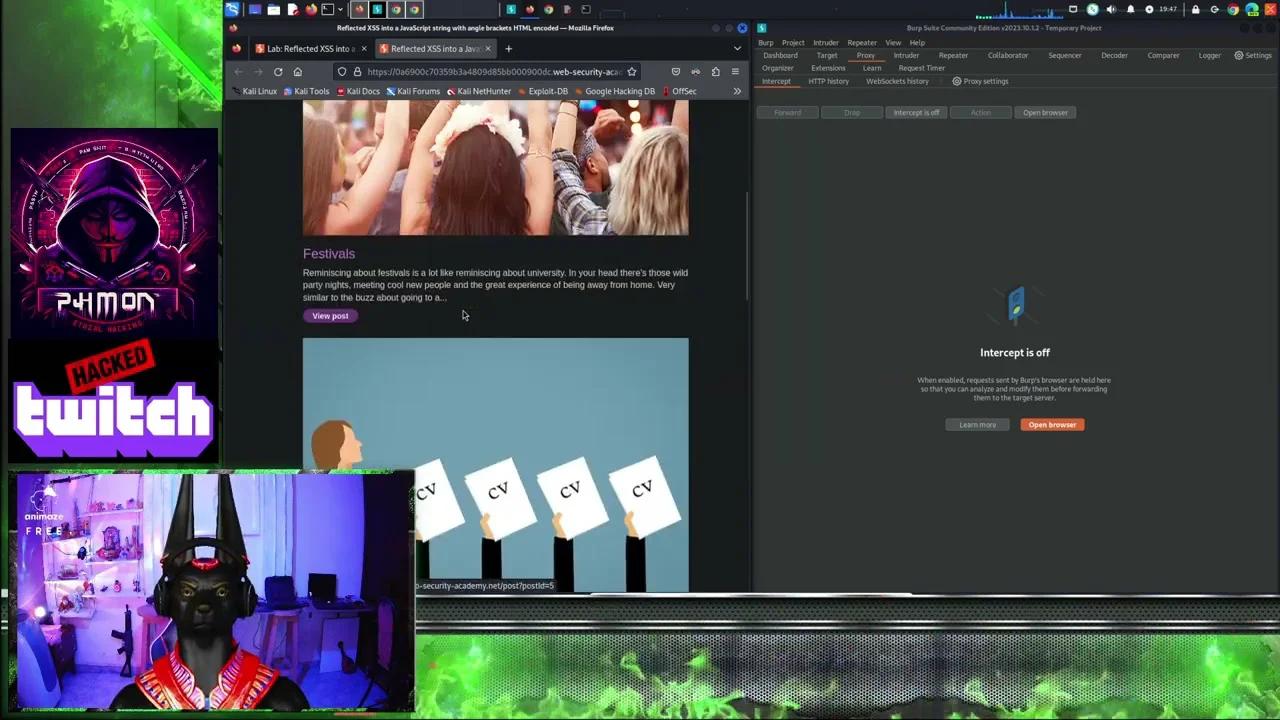Click volume icon in system tray
1280x720 pixels.
pyautogui.click(x=1111, y=10)
